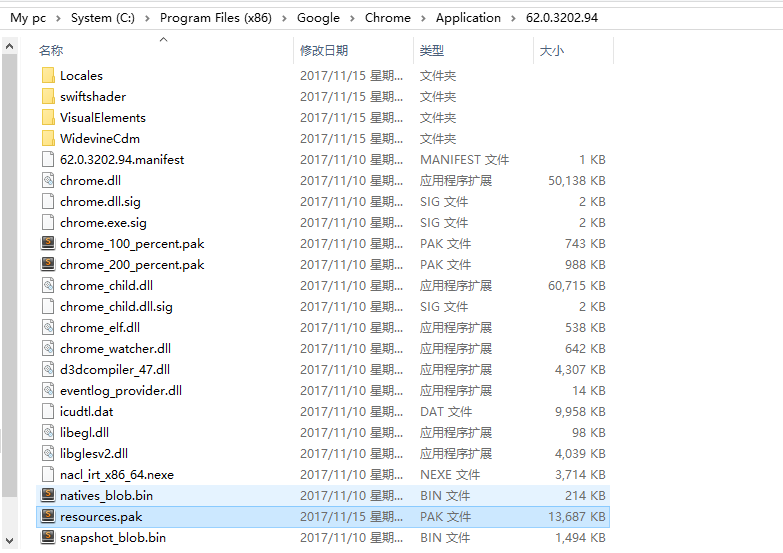
Task: Expand the chevron after My pc
Action: coord(58,18)
